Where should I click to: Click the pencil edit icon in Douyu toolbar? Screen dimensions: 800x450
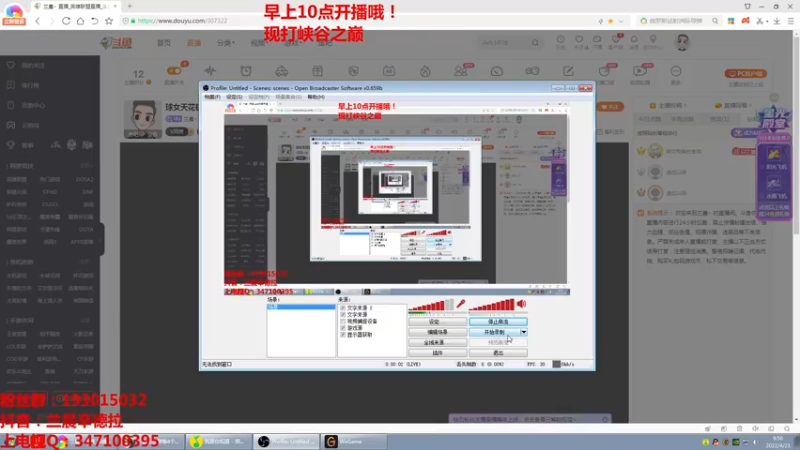pyautogui.click(x=568, y=71)
